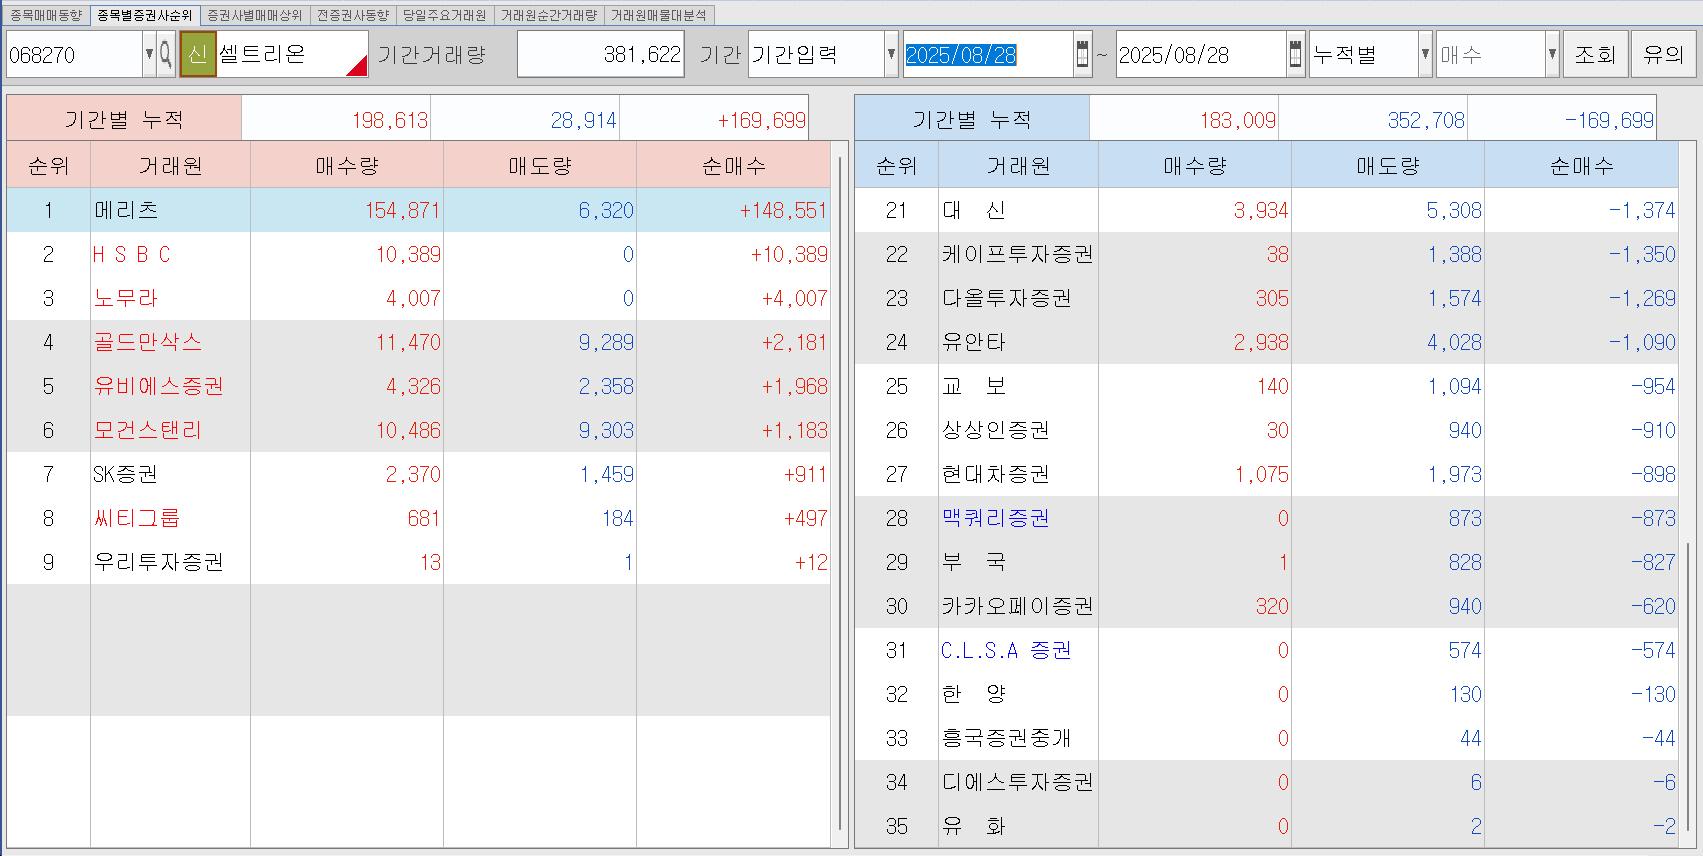Image resolution: width=1703 pixels, height=856 pixels.
Task: Open the start date calendar picker
Action: point(1082,54)
